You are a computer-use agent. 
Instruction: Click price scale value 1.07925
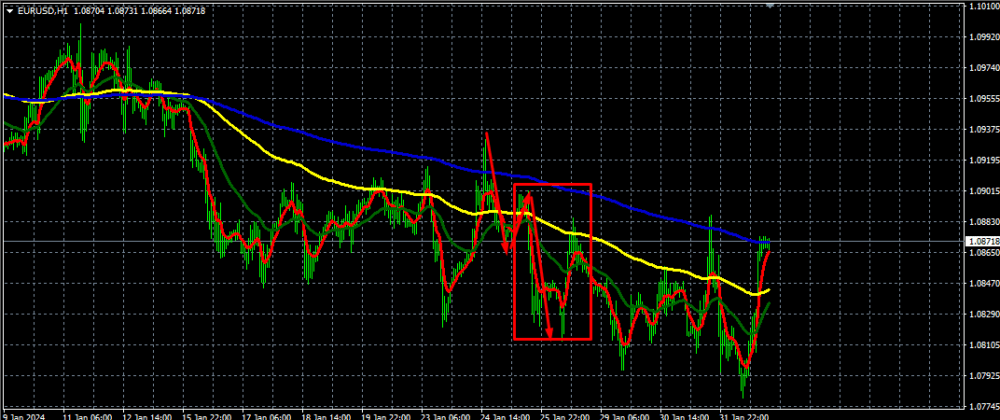pos(986,376)
